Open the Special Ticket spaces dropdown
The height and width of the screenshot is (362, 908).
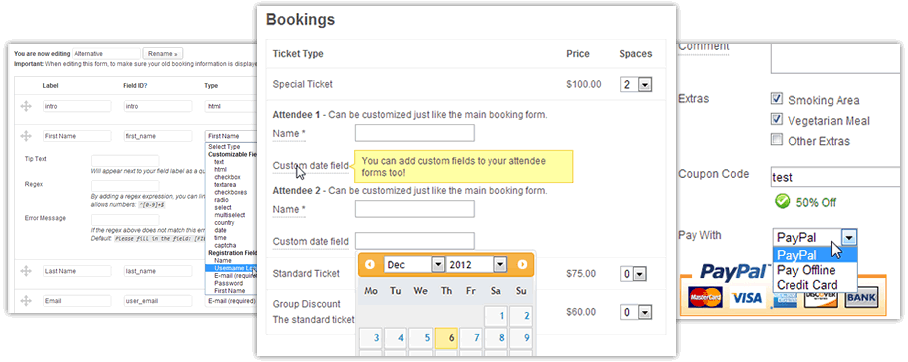[636, 85]
